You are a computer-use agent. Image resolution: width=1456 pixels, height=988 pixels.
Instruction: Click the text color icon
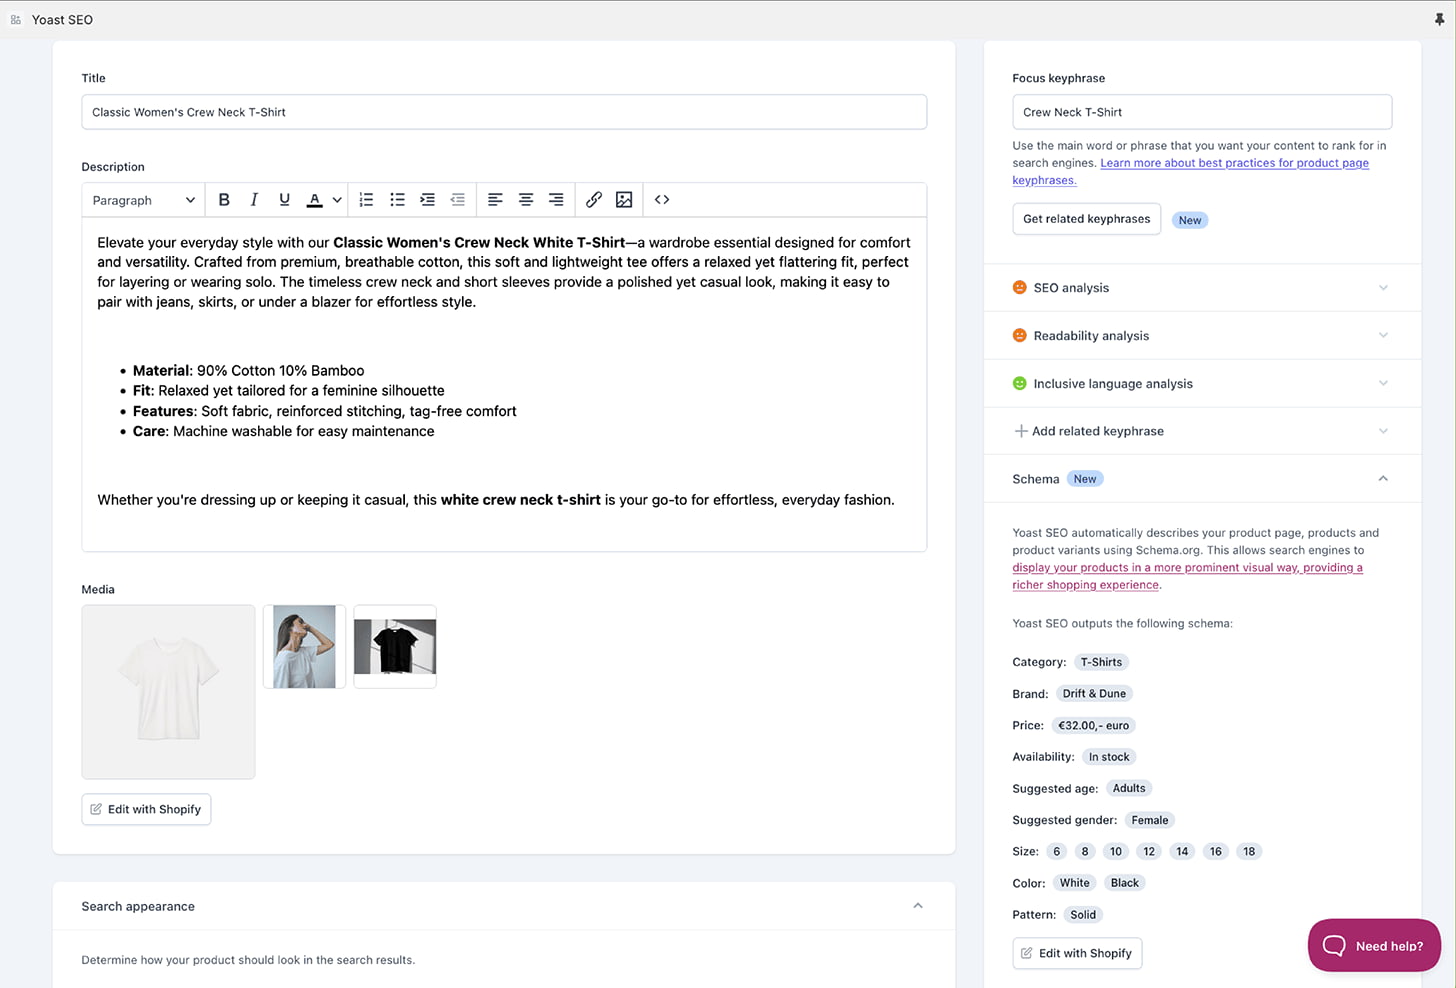(314, 200)
